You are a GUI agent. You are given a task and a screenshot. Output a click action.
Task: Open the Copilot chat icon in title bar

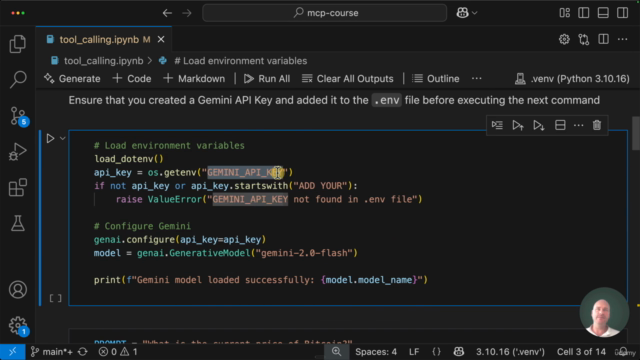[462, 13]
